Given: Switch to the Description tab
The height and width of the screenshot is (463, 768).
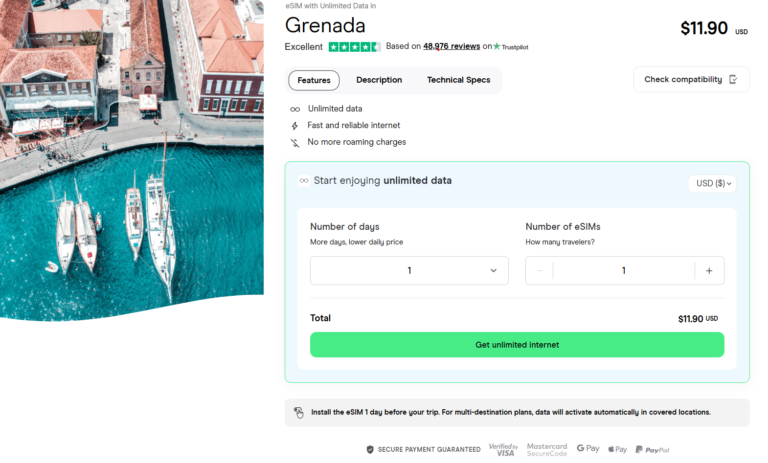Looking at the screenshot, I should coord(379,80).
